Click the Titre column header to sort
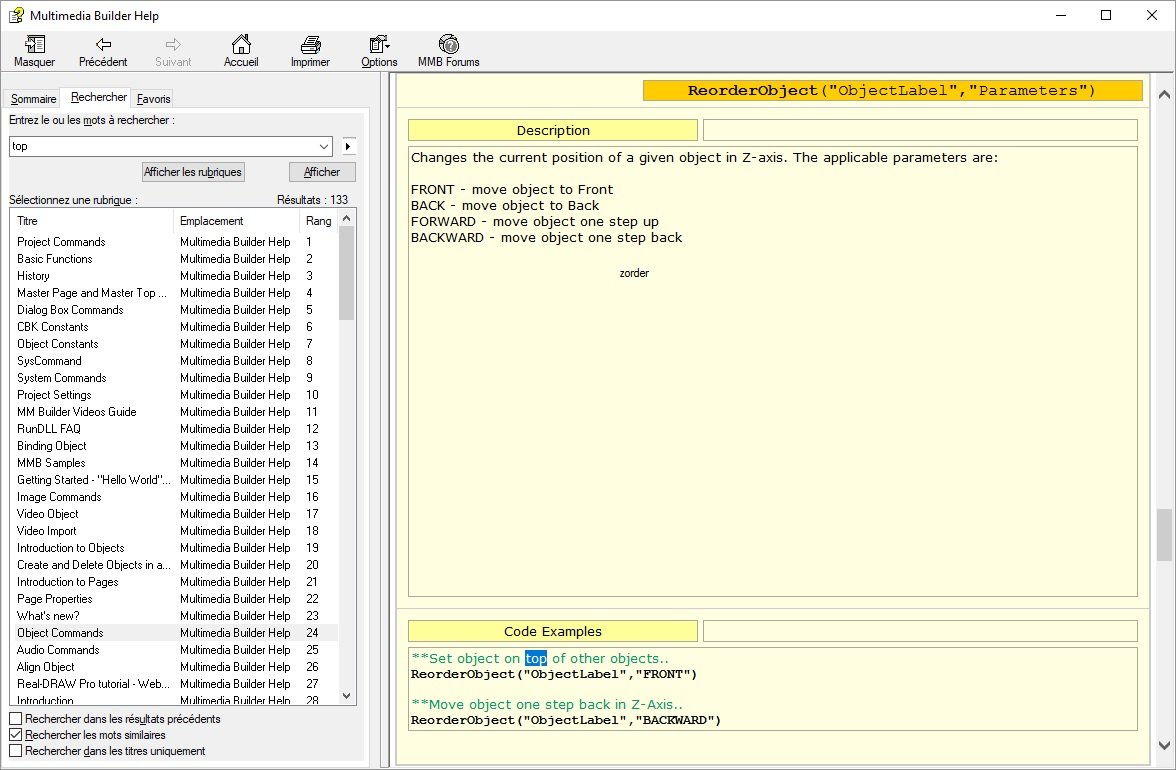 click(92, 221)
